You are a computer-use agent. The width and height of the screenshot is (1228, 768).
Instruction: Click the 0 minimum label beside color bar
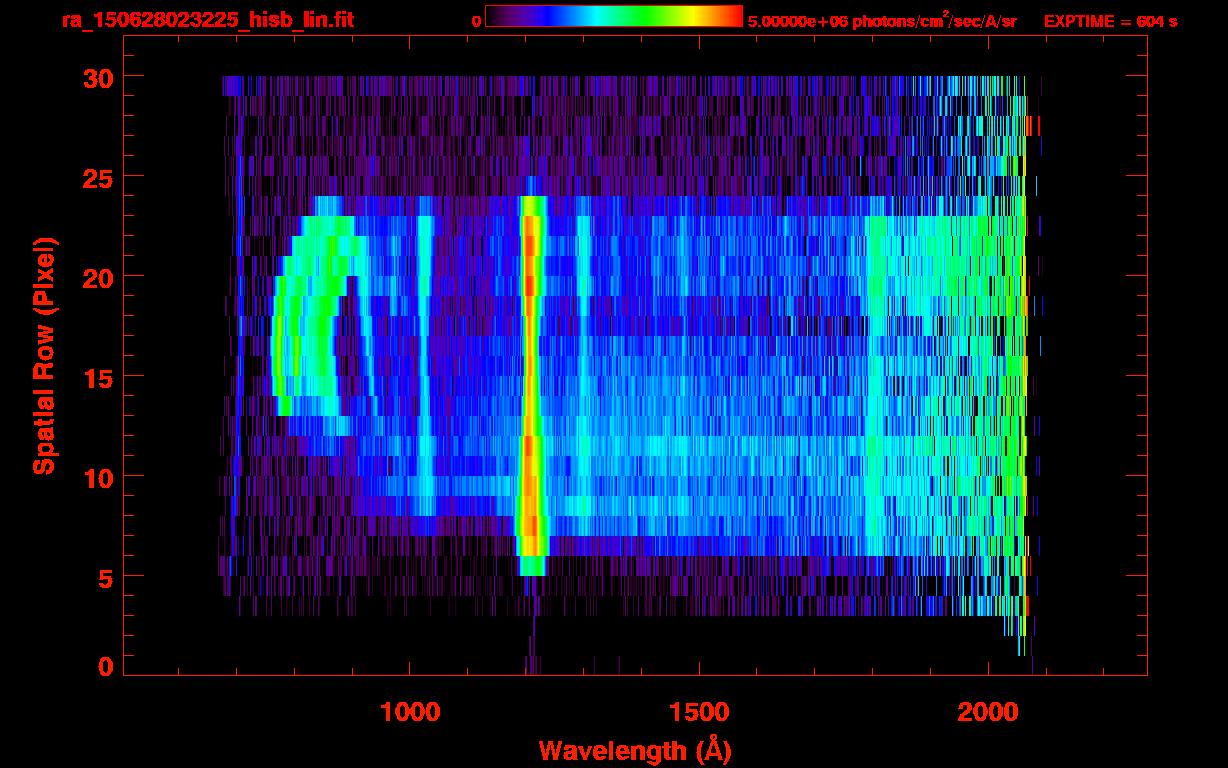tap(476, 21)
